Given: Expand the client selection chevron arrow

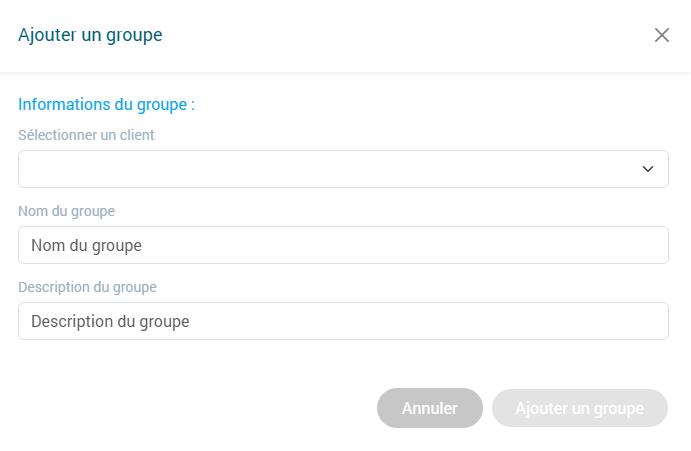Looking at the screenshot, I should point(647,169).
